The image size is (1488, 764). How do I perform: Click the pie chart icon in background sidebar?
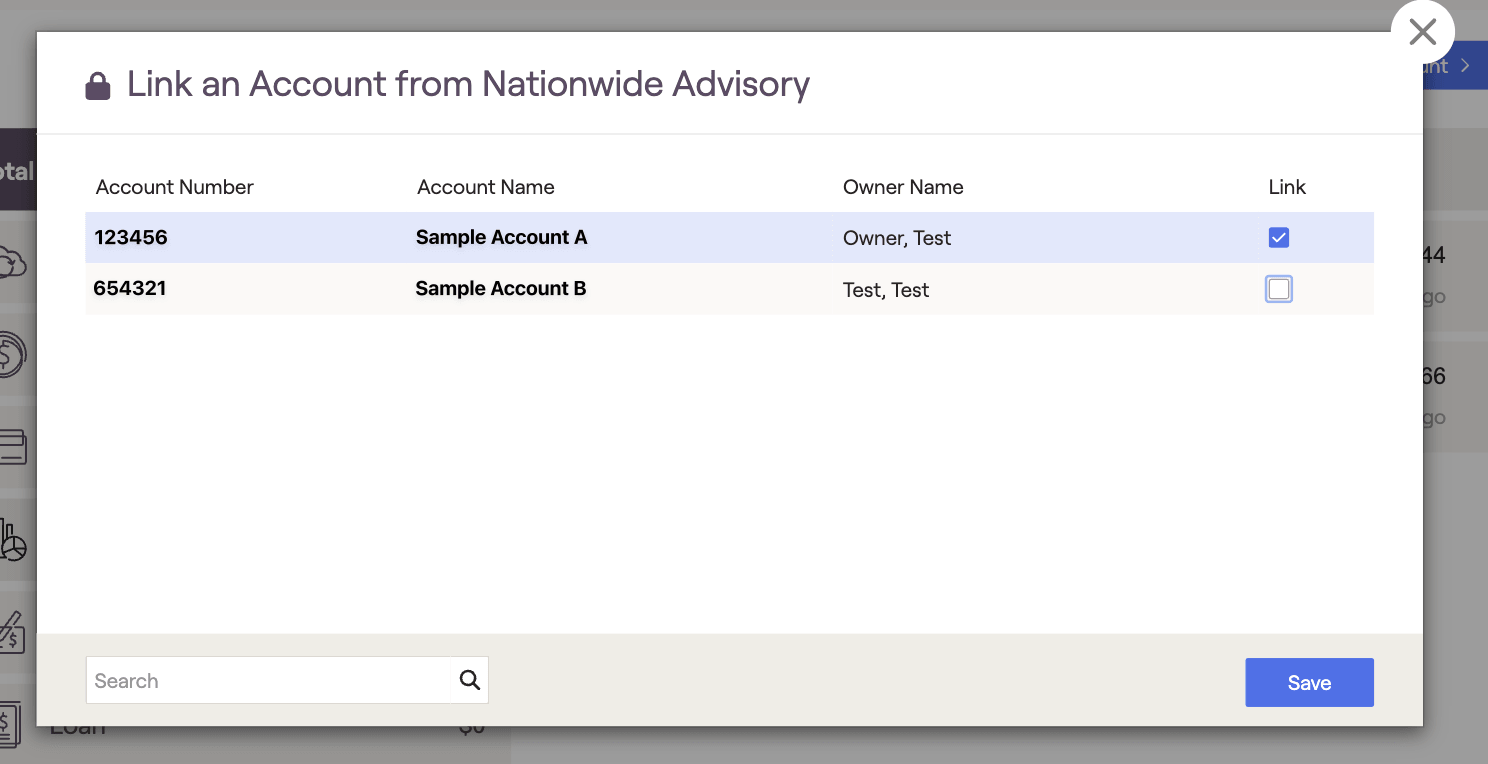click(12, 540)
